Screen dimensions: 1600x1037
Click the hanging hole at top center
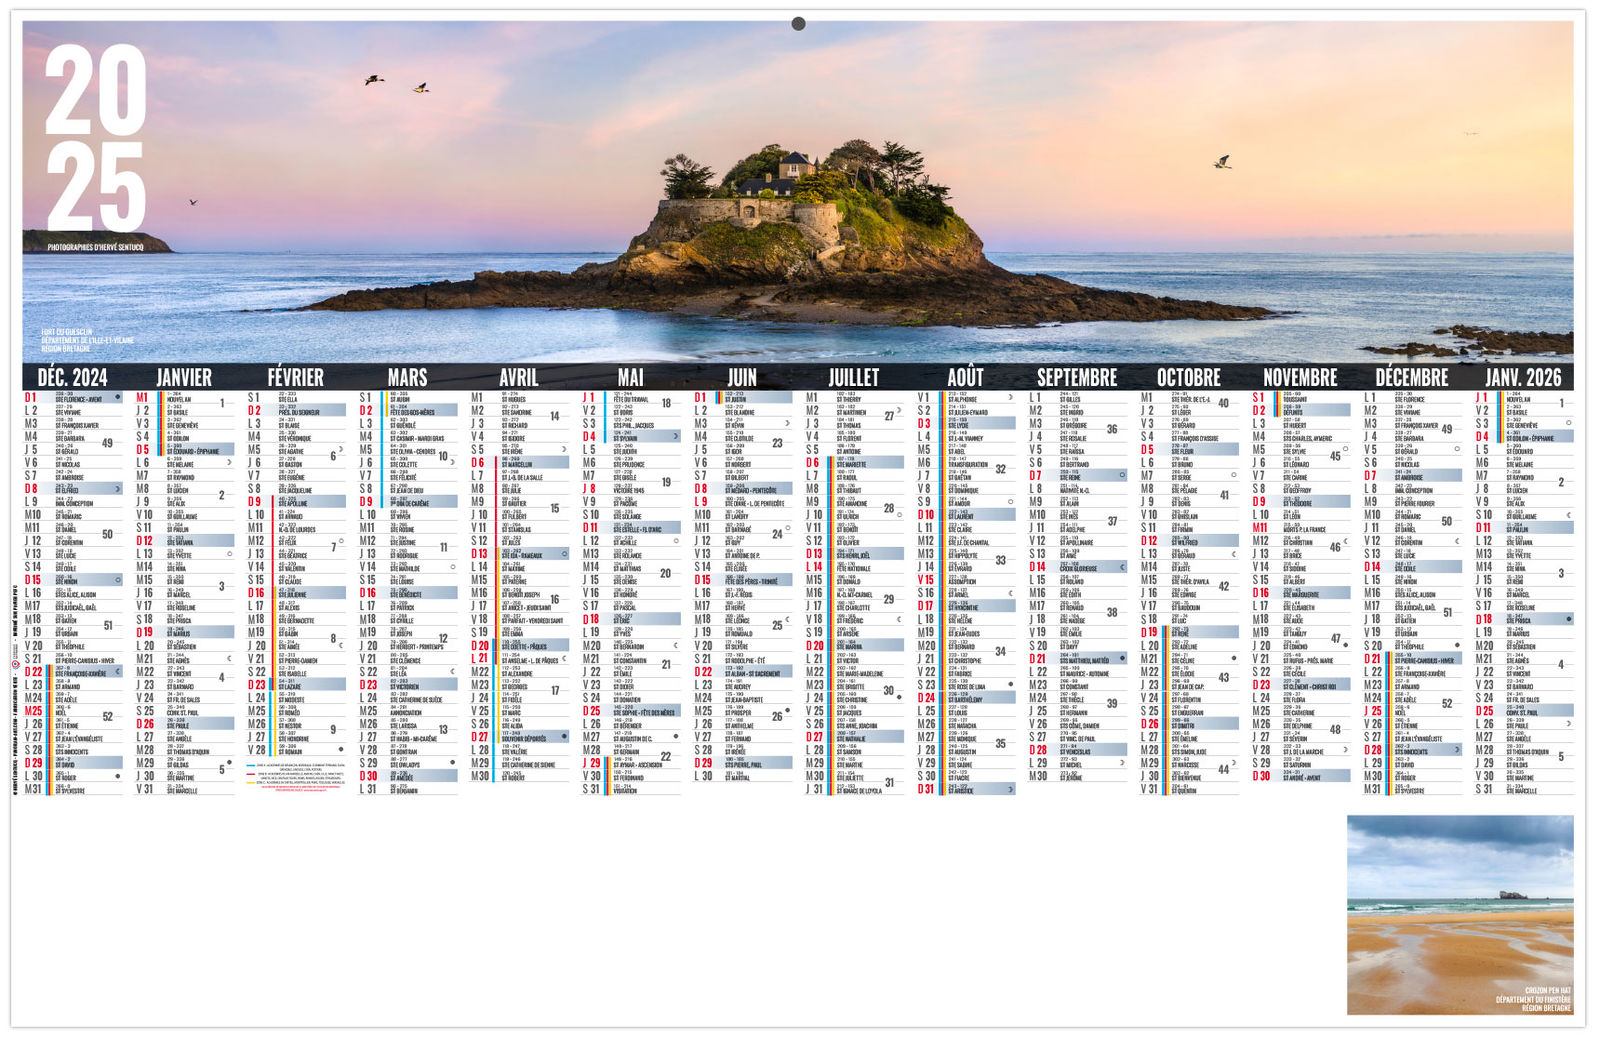point(798,24)
